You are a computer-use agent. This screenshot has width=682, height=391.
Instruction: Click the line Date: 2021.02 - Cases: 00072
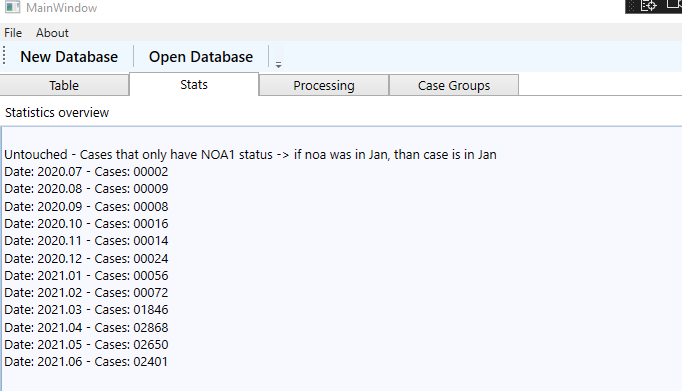pos(86,292)
